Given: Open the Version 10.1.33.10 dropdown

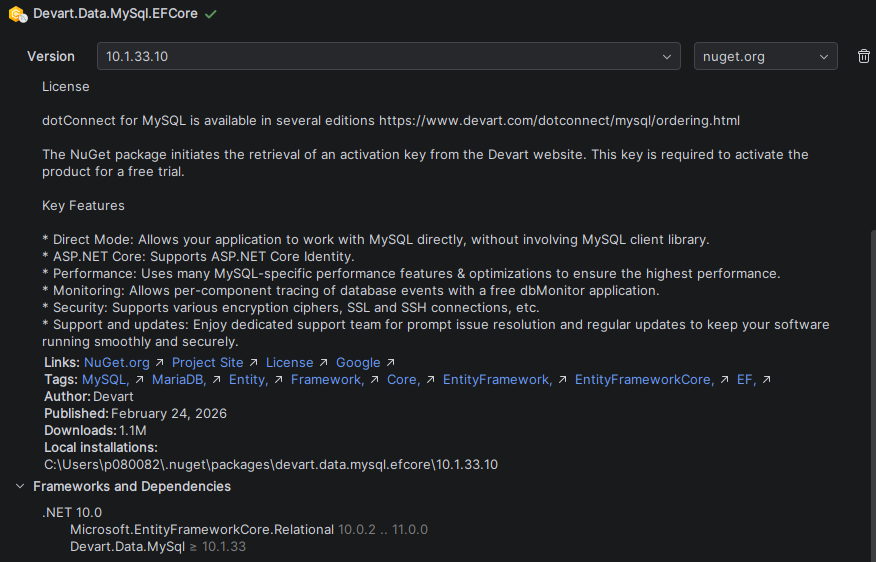Looking at the screenshot, I should [x=389, y=56].
